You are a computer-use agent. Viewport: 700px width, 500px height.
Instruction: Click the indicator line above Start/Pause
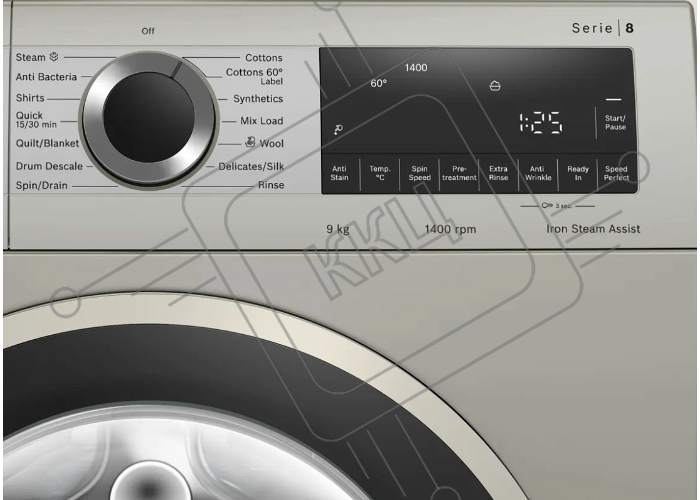coord(613,100)
